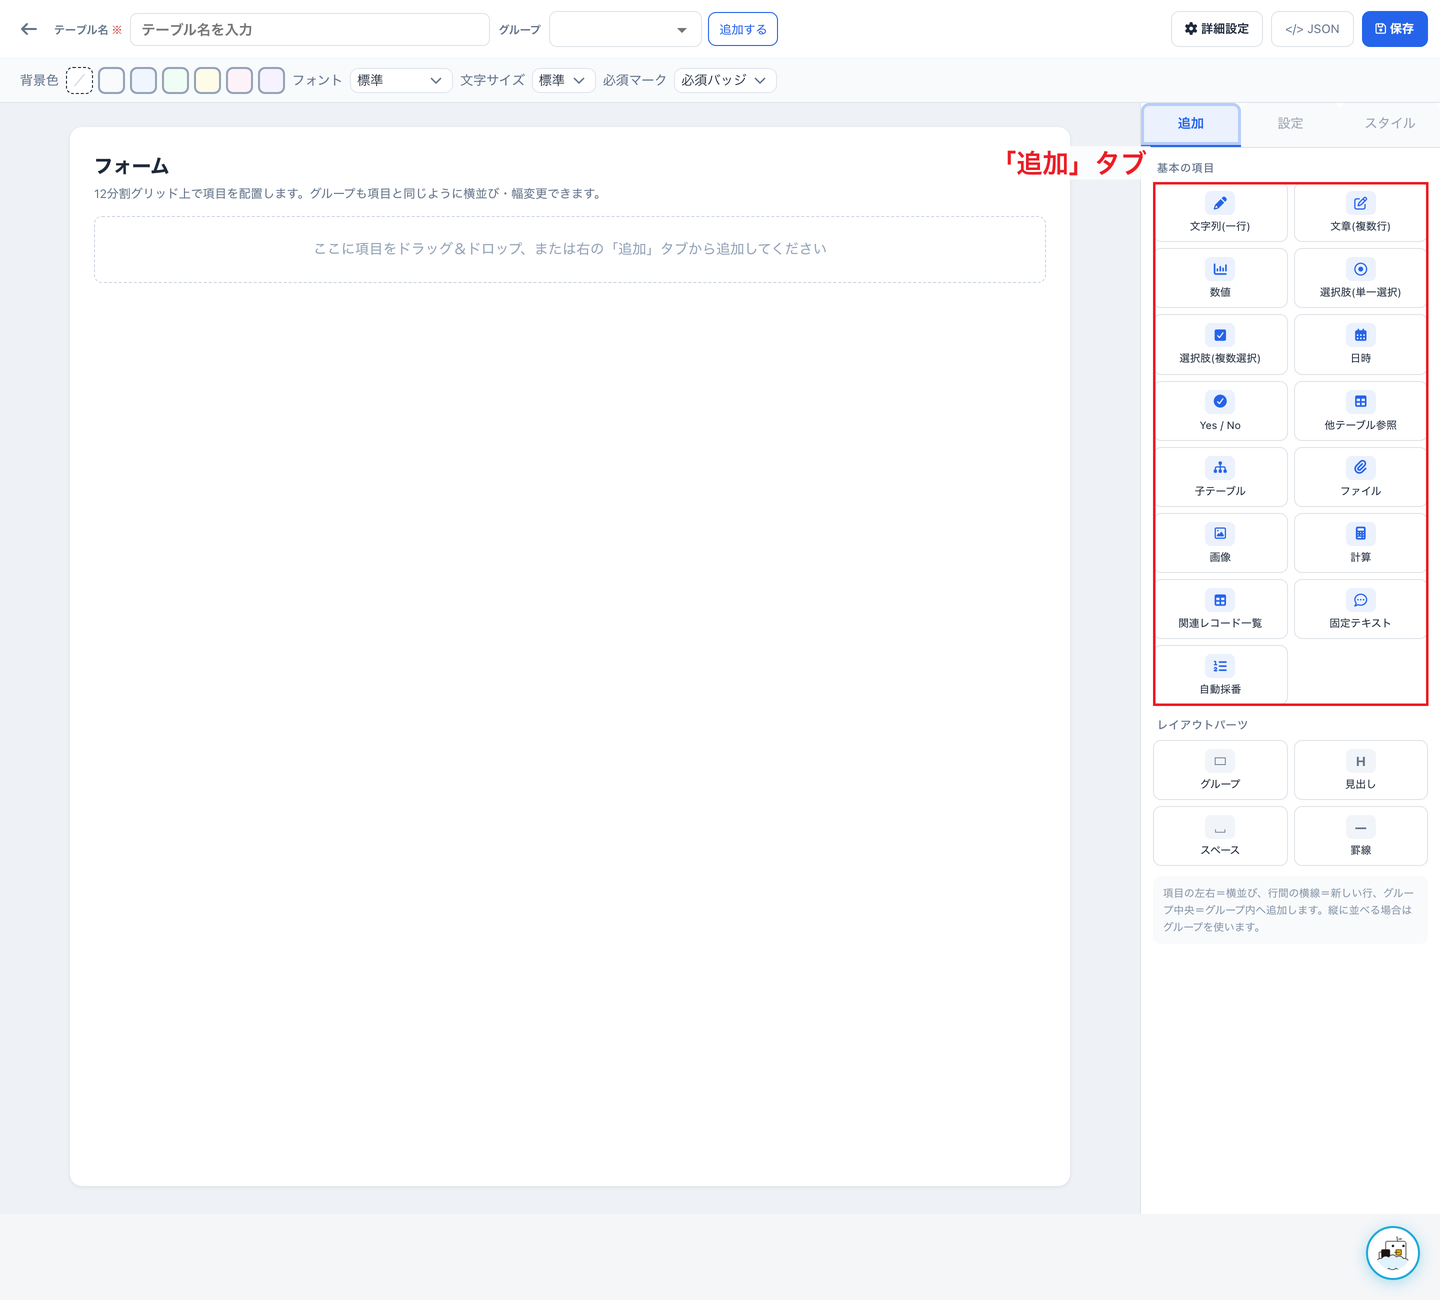This screenshot has width=1440, height=1300.
Task: Add a 文字列(一行) field
Action: point(1220,213)
